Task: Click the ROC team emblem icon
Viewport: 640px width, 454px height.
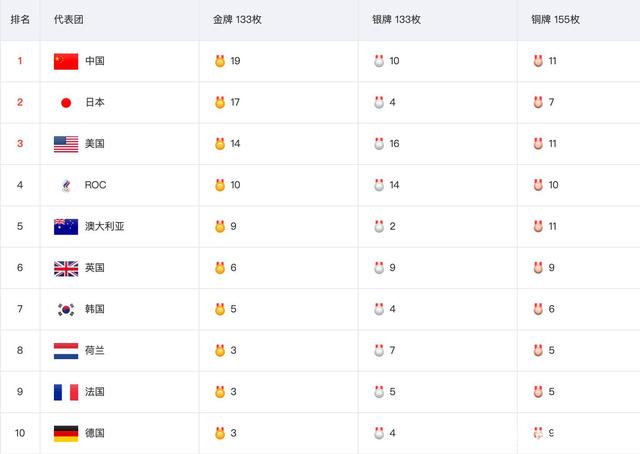Action: (66, 185)
